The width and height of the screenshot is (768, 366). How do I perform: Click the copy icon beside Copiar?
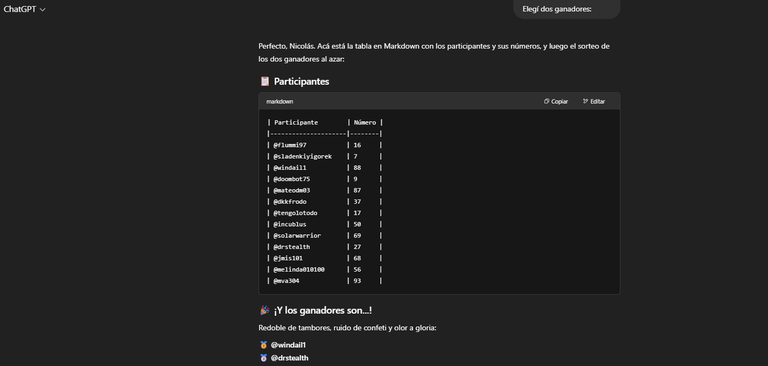[x=546, y=101]
